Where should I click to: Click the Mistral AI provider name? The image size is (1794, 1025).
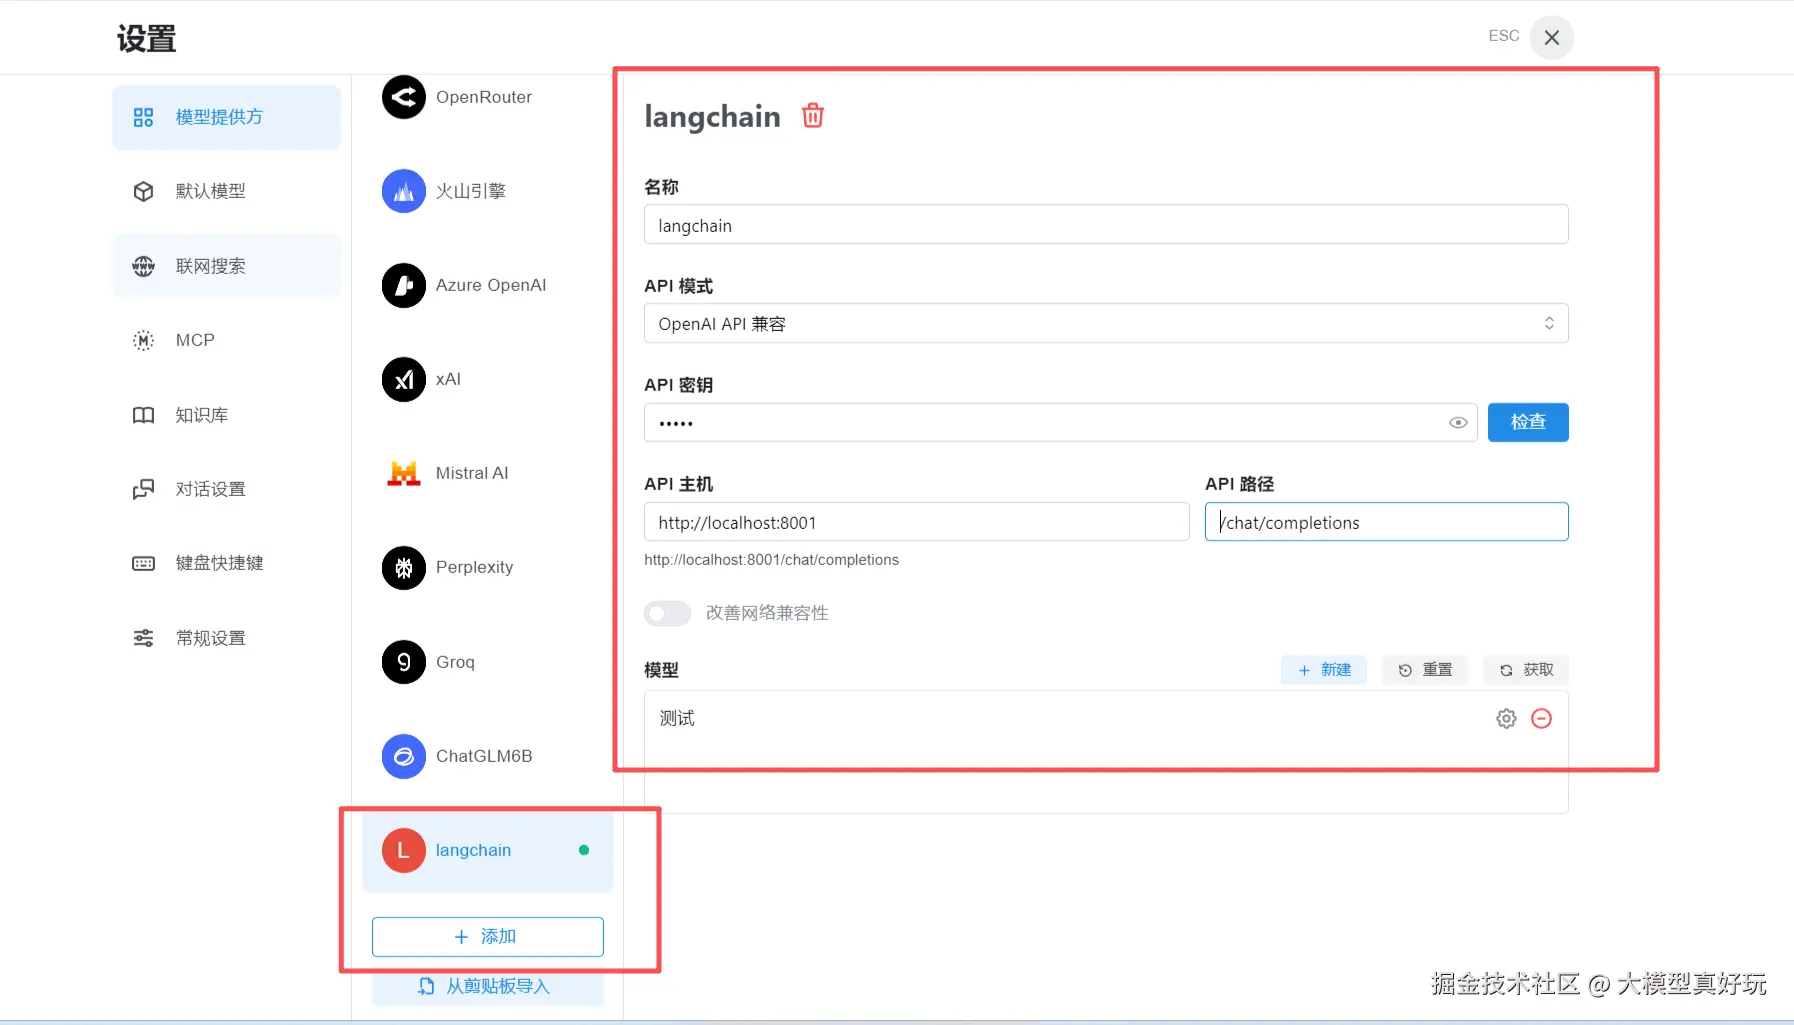[472, 473]
